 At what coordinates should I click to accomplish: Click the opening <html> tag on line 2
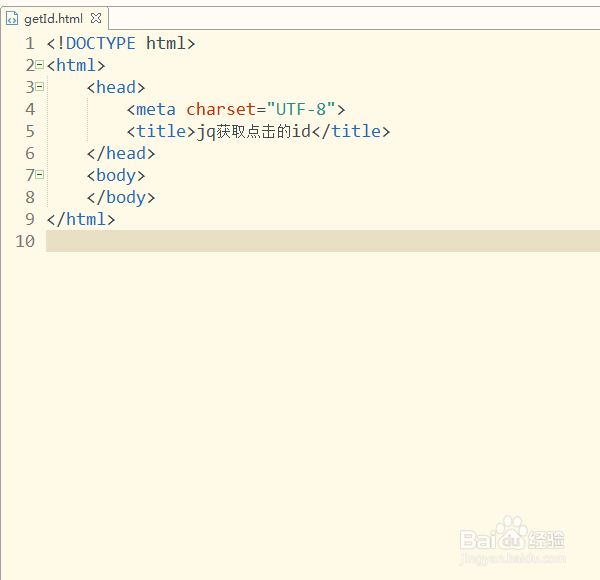coord(76,65)
